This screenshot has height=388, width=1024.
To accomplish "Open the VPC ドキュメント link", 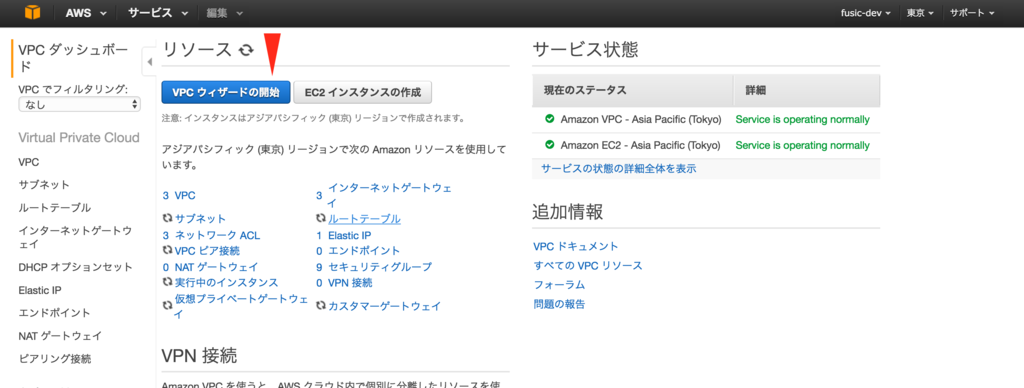I will click(575, 246).
